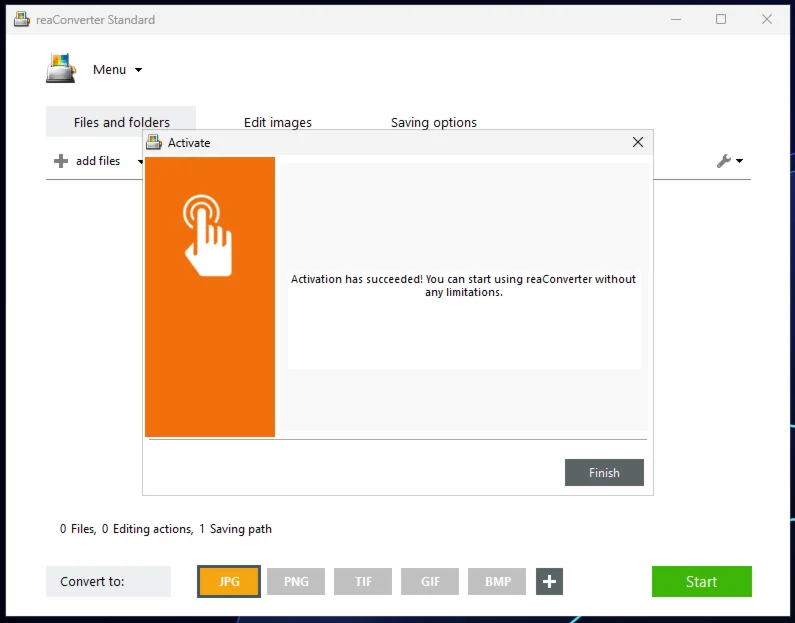
Task: Click the Activate dialog title icon
Action: (x=154, y=142)
